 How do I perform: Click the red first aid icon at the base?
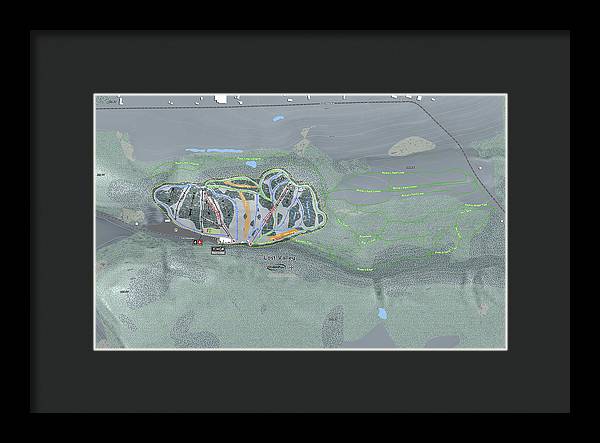click(x=199, y=241)
